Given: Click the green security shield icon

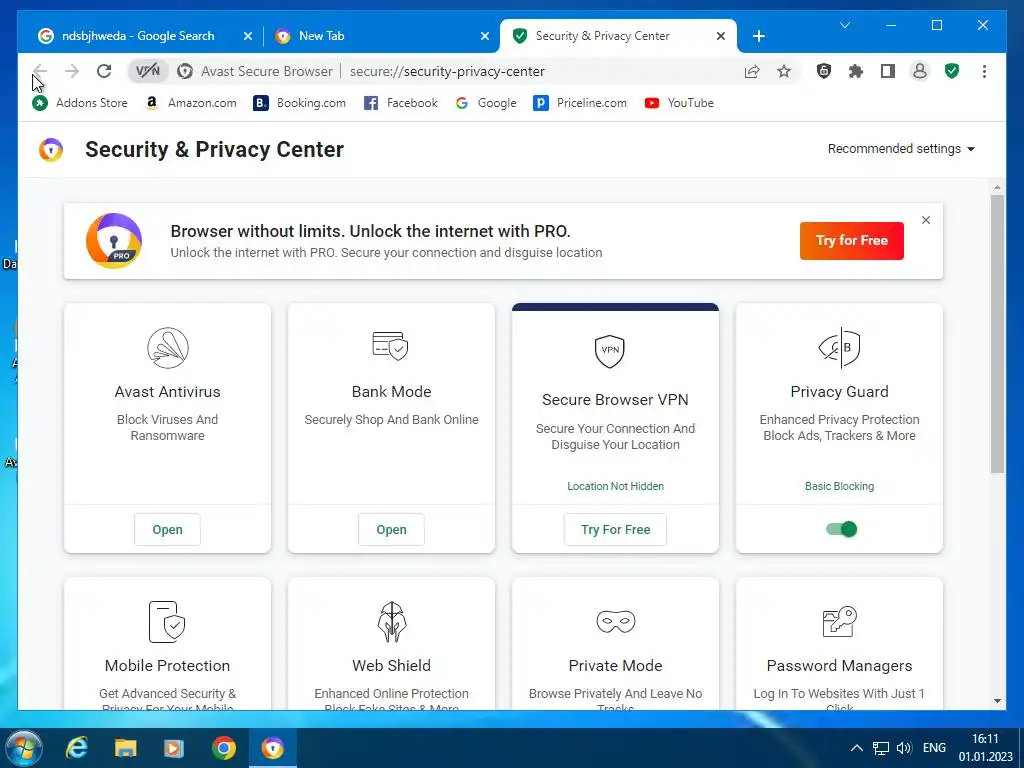Looking at the screenshot, I should 952,71.
